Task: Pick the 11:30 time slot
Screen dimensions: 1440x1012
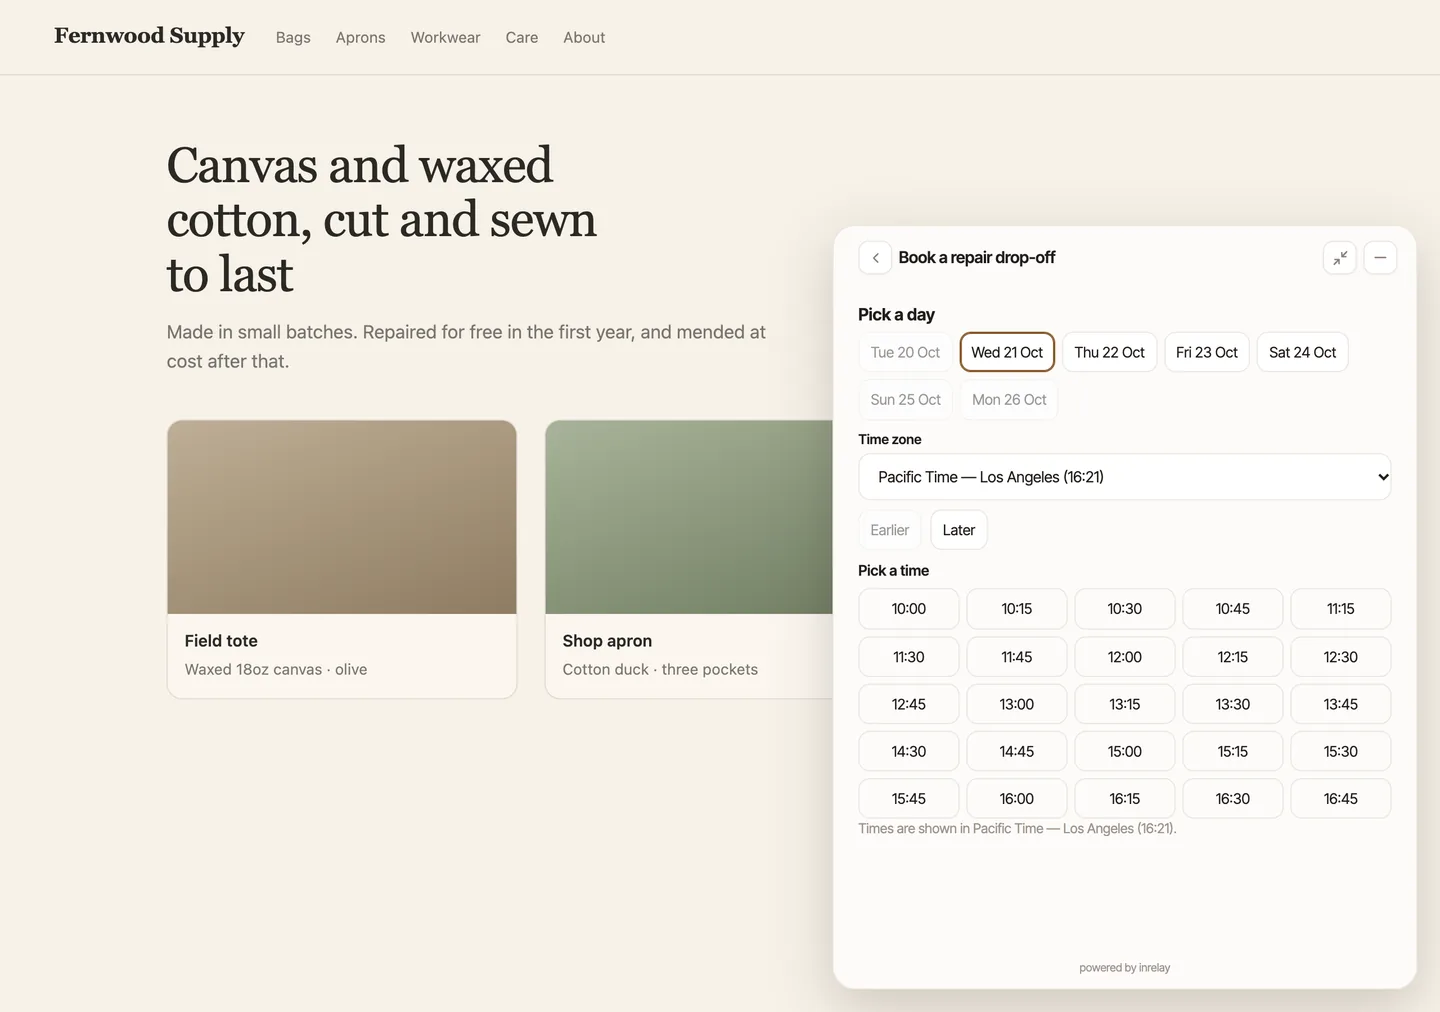Action: [x=909, y=657]
